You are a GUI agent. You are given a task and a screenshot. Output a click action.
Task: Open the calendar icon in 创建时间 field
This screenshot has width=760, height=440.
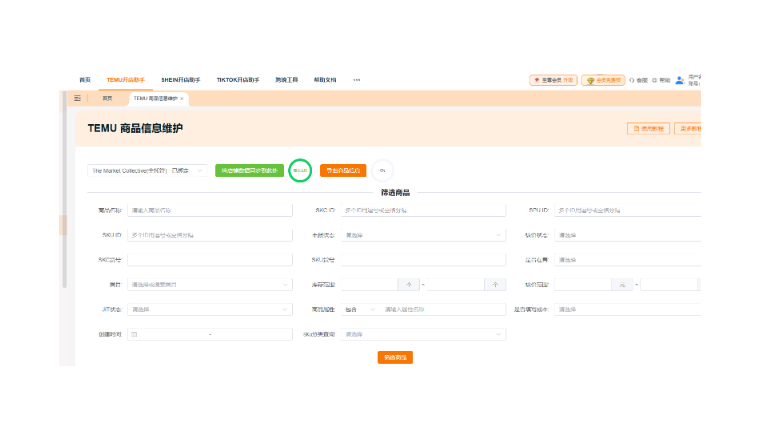click(x=134, y=334)
